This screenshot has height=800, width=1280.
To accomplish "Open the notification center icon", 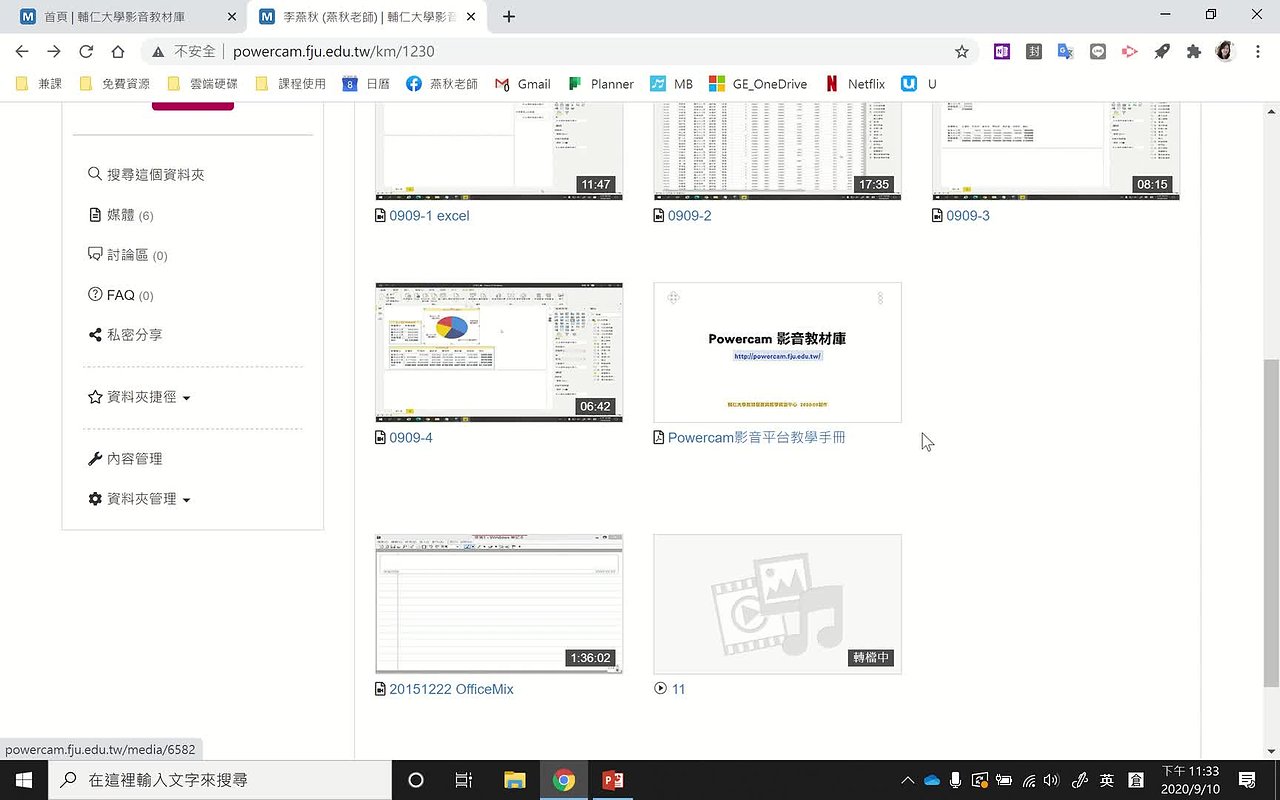I will 1247,780.
